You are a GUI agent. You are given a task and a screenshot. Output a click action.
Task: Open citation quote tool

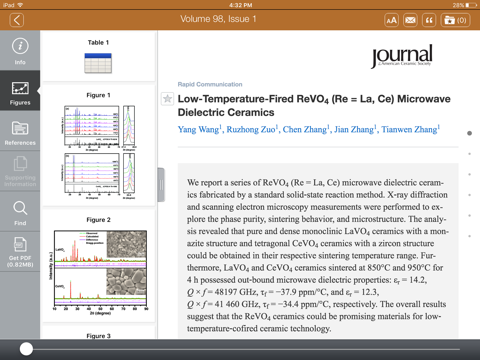tap(429, 20)
